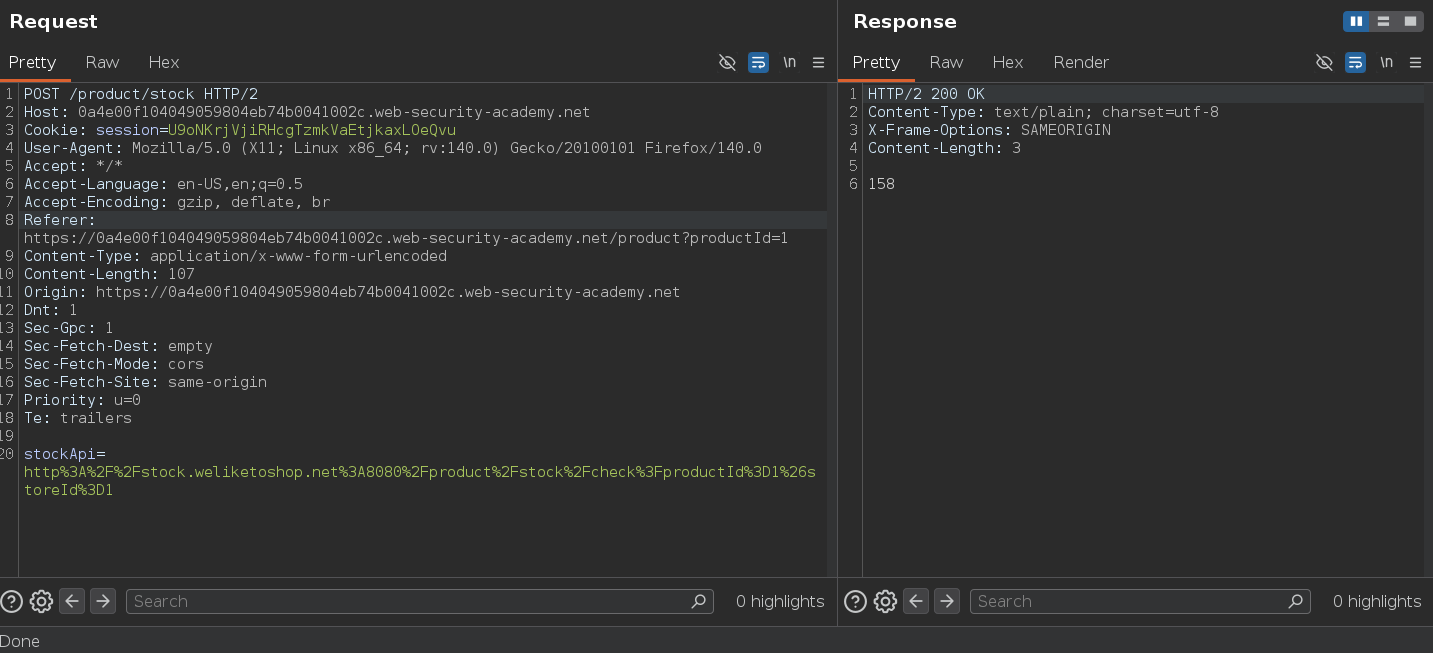
Task: Click Request search magnifier icon
Action: [x=699, y=601]
